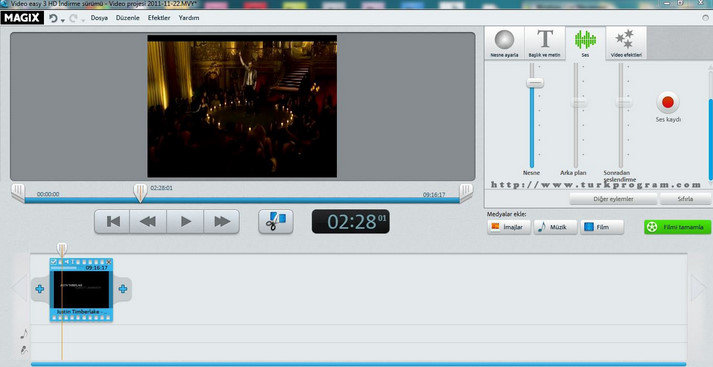Open the Efektler menu
Image resolution: width=713 pixels, height=367 pixels.
[x=159, y=18]
